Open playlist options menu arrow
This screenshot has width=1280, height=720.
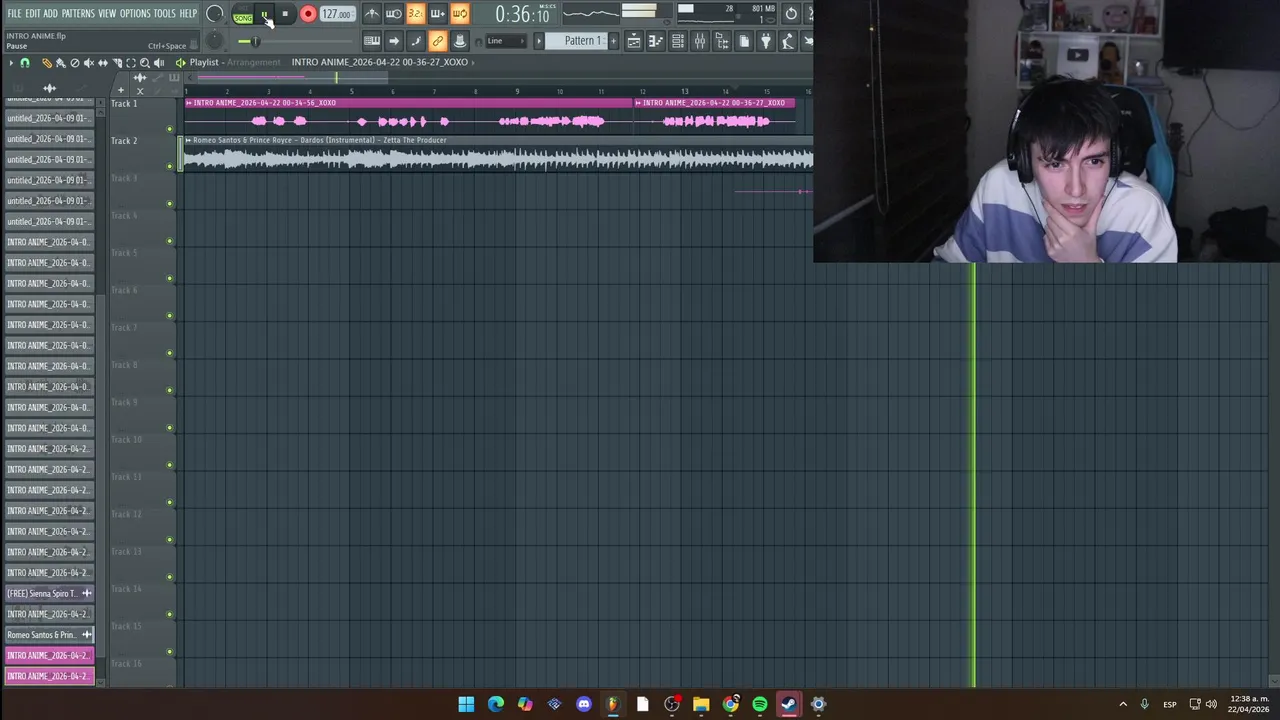11,63
